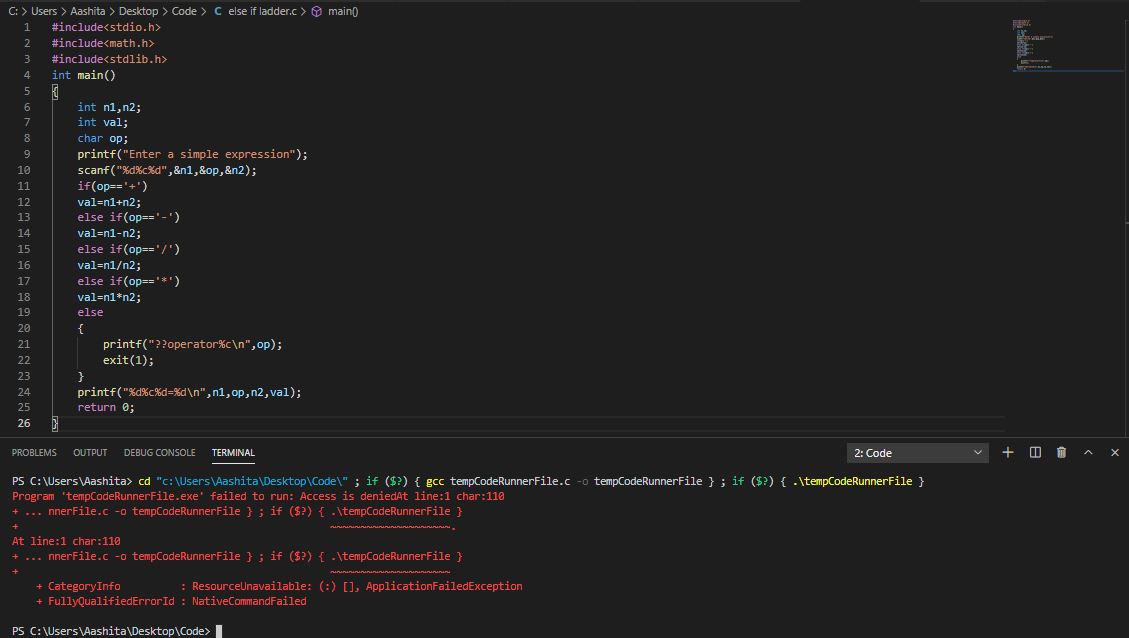
Task: Click the 'if(op=='+')' condition
Action: pyautogui.click(x=112, y=186)
